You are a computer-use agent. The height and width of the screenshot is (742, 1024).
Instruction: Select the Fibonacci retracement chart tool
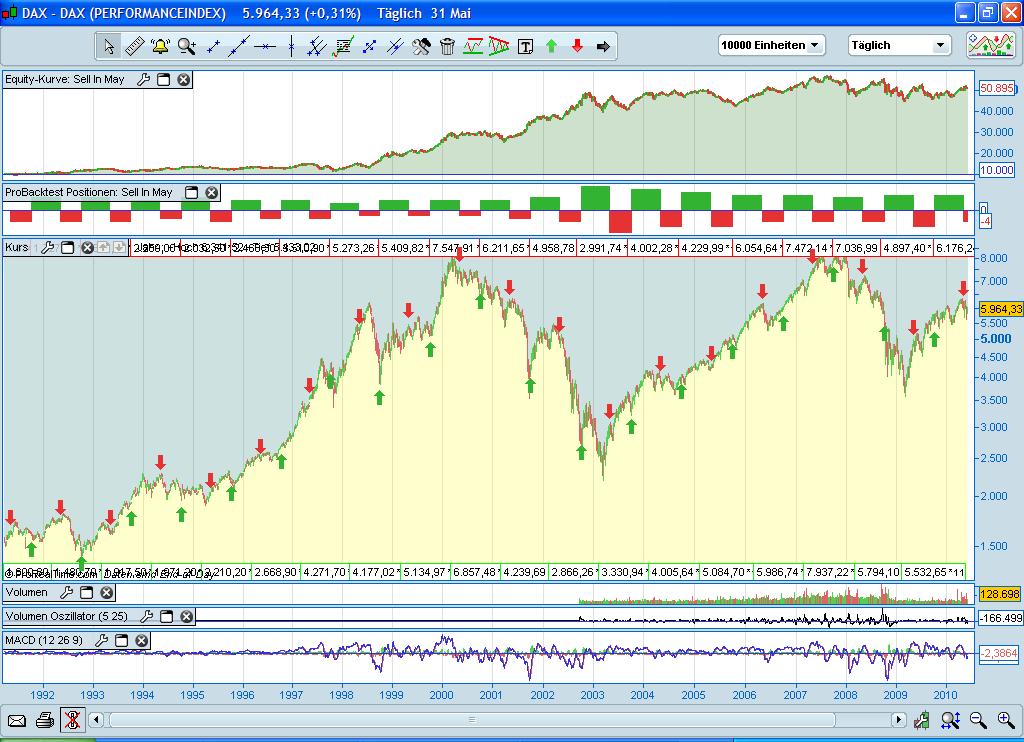[x=344, y=46]
